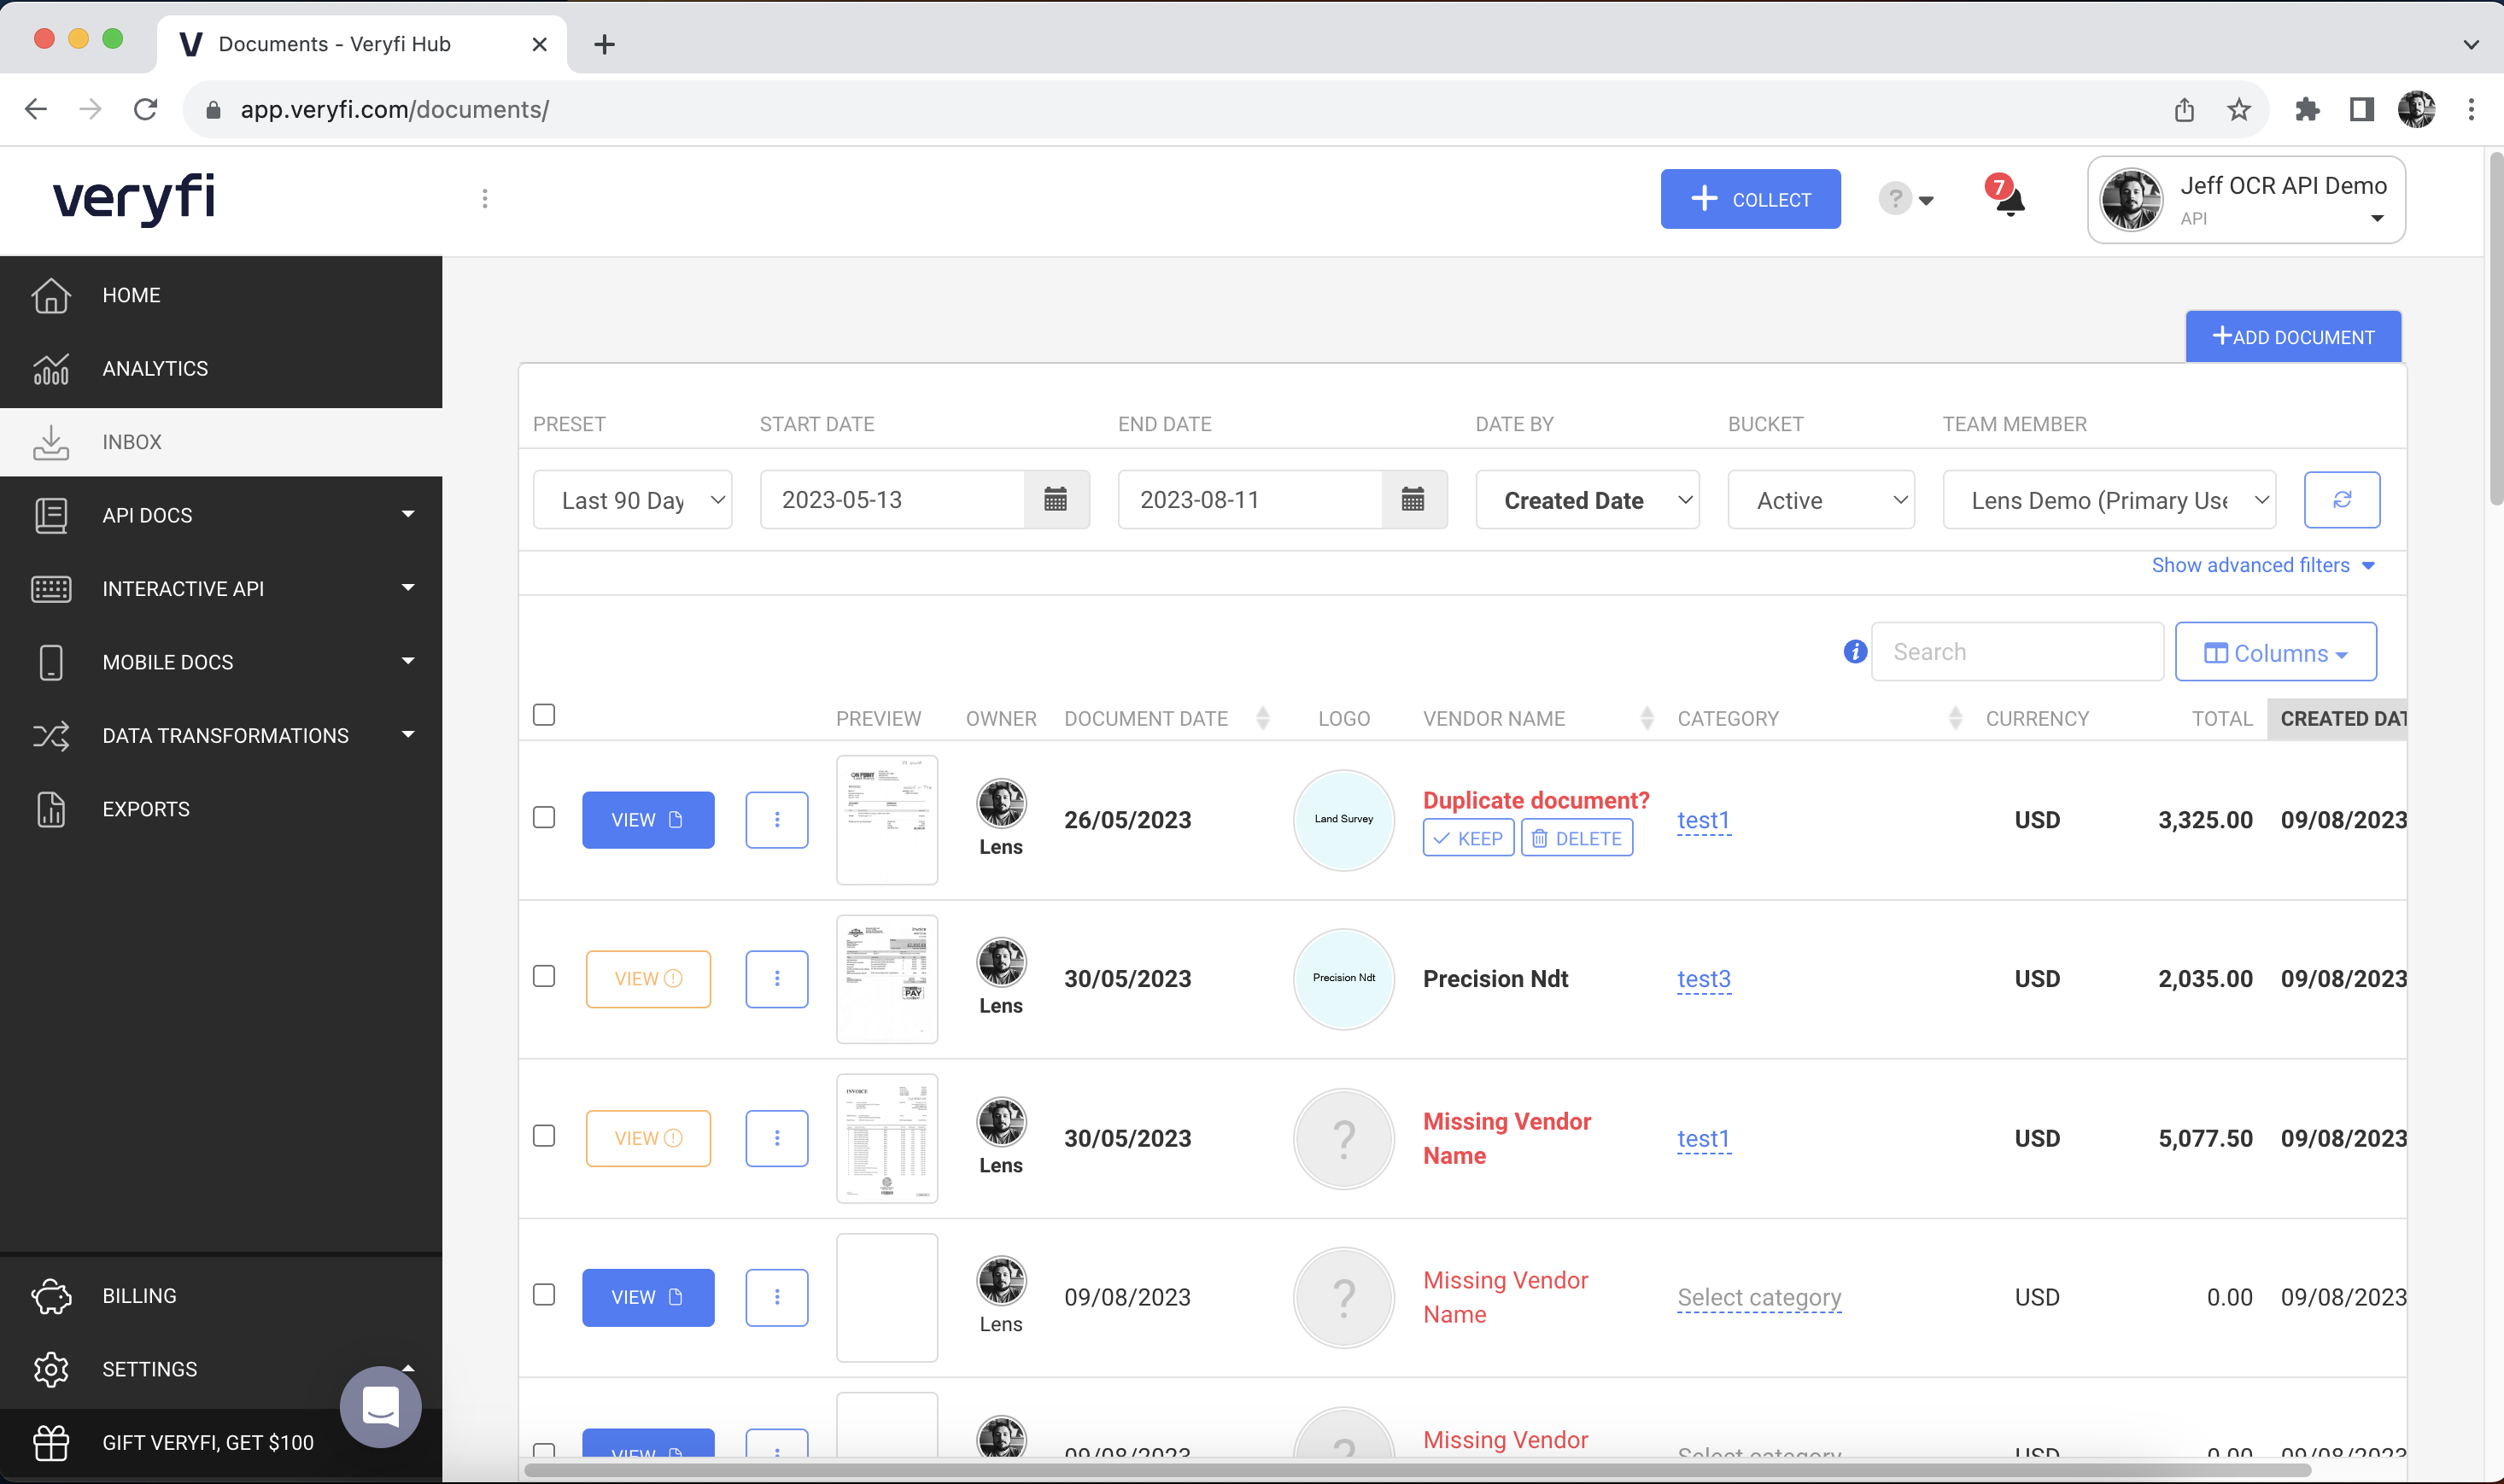The height and width of the screenshot is (1484, 2504).
Task: Select checkbox for the 5,077.50 row
Action: (x=544, y=1136)
